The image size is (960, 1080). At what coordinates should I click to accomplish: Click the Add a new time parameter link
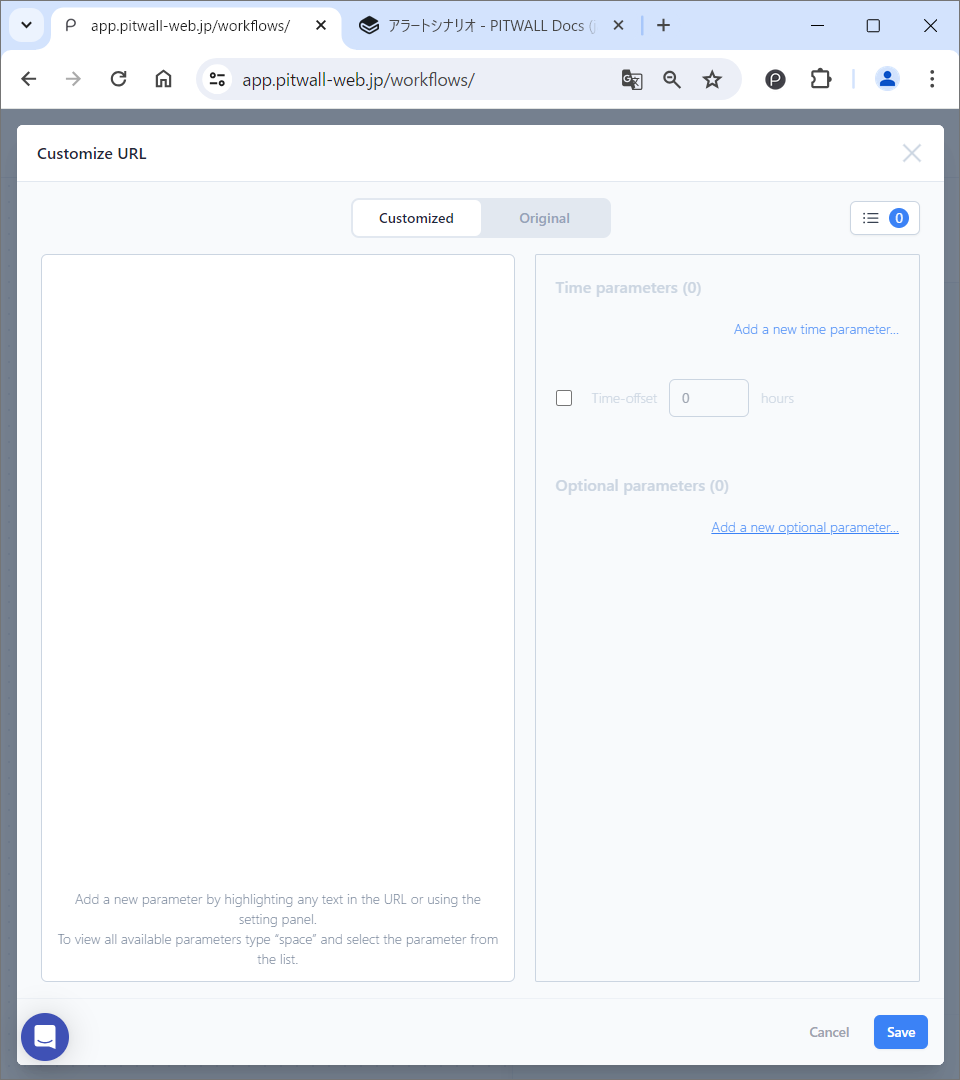point(815,329)
